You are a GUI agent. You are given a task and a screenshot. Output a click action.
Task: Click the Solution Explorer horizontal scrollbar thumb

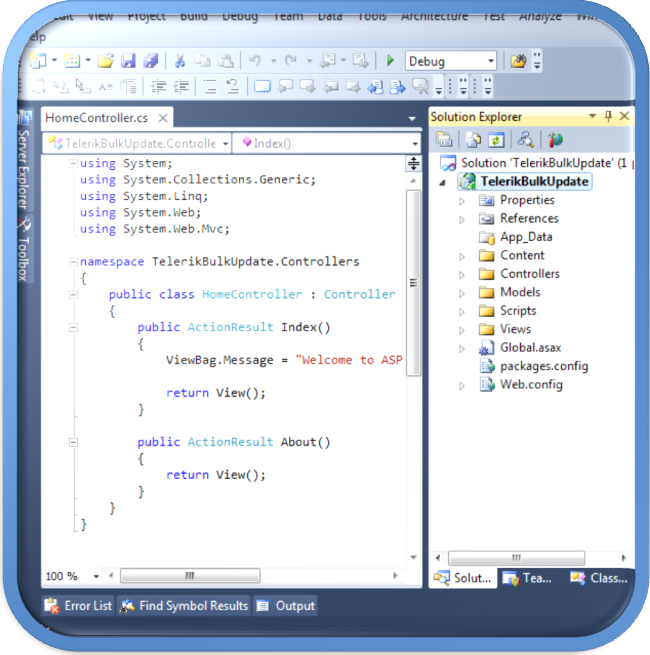coord(516,558)
